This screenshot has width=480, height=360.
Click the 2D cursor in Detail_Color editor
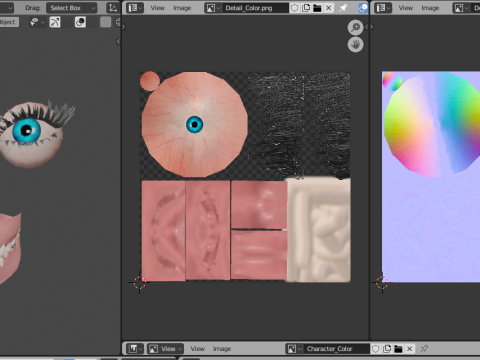[139, 283]
